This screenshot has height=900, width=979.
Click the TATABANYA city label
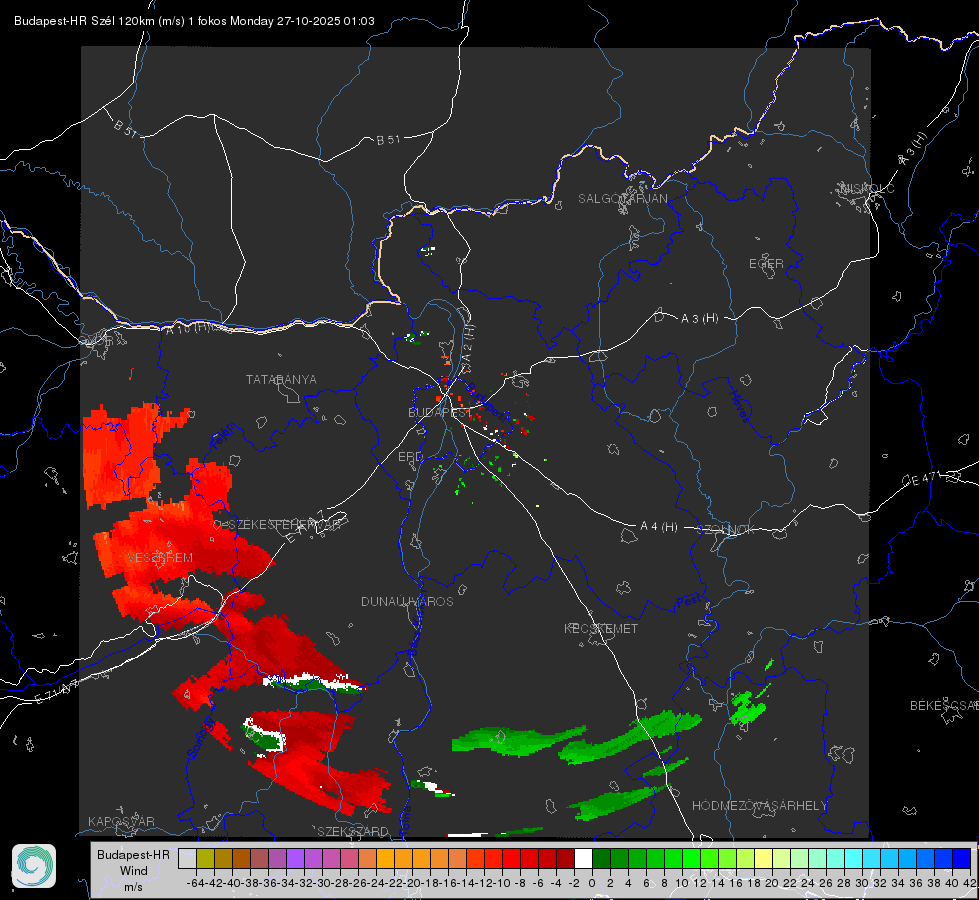(281, 380)
